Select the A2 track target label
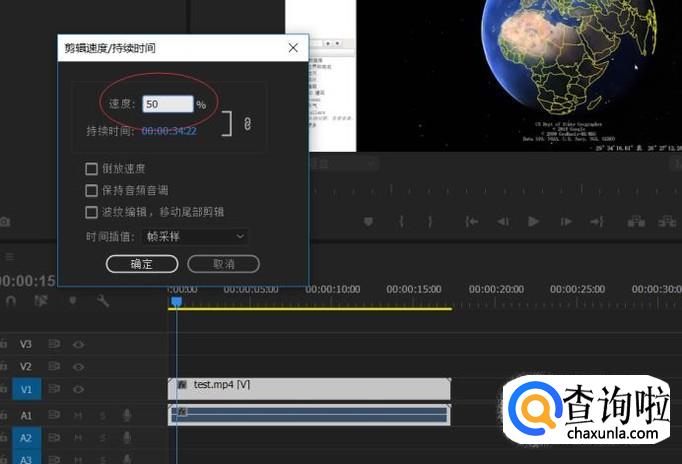The height and width of the screenshot is (464, 682). tap(26, 438)
